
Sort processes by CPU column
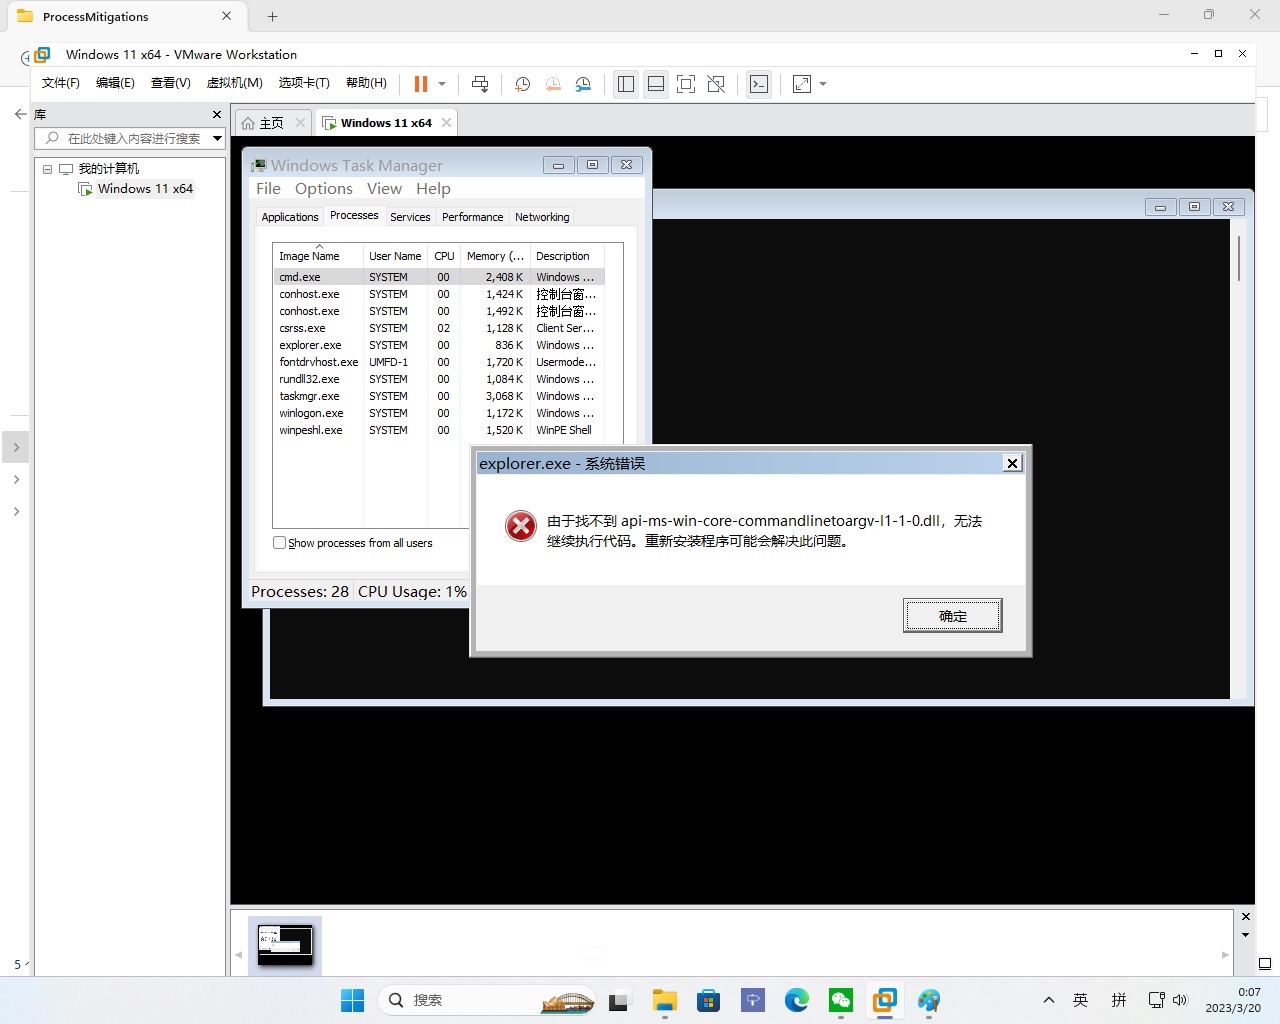coord(444,256)
